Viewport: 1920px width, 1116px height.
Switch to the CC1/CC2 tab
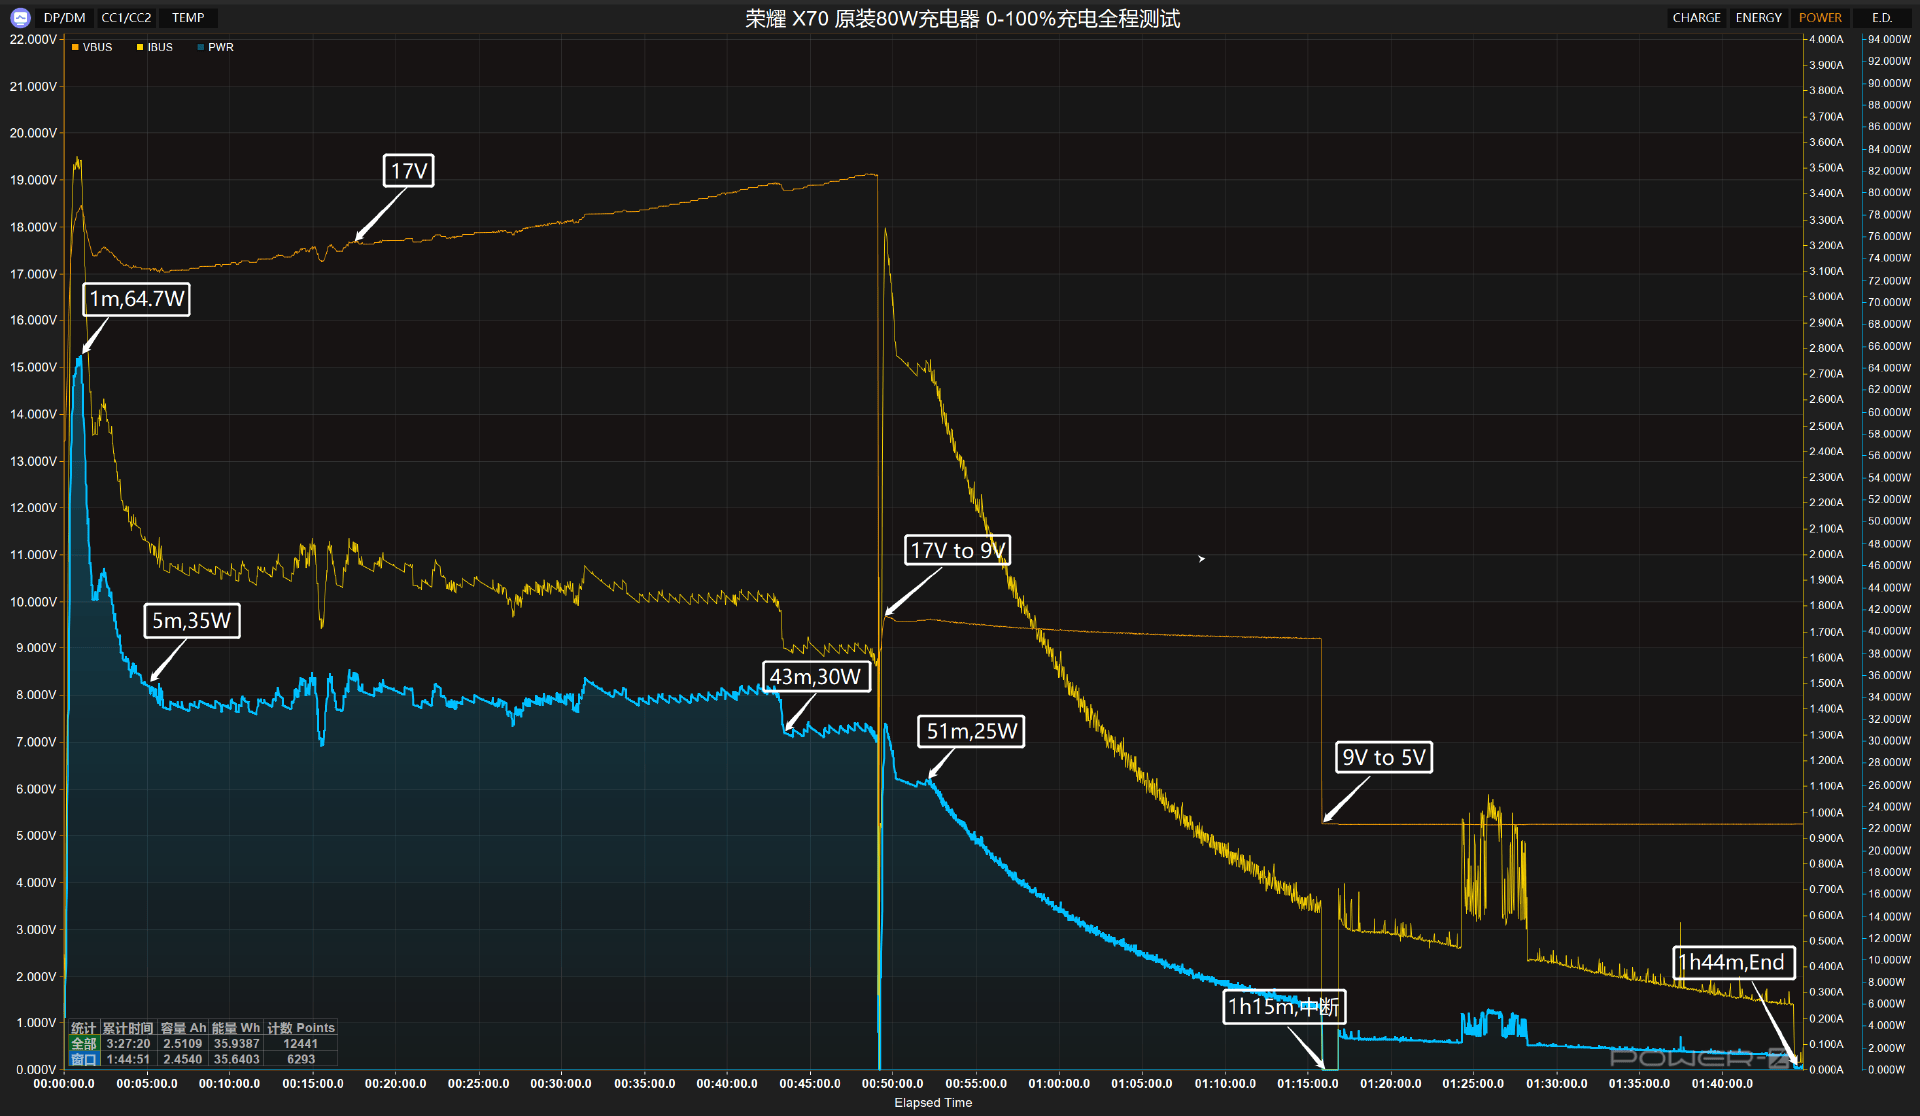tap(126, 18)
